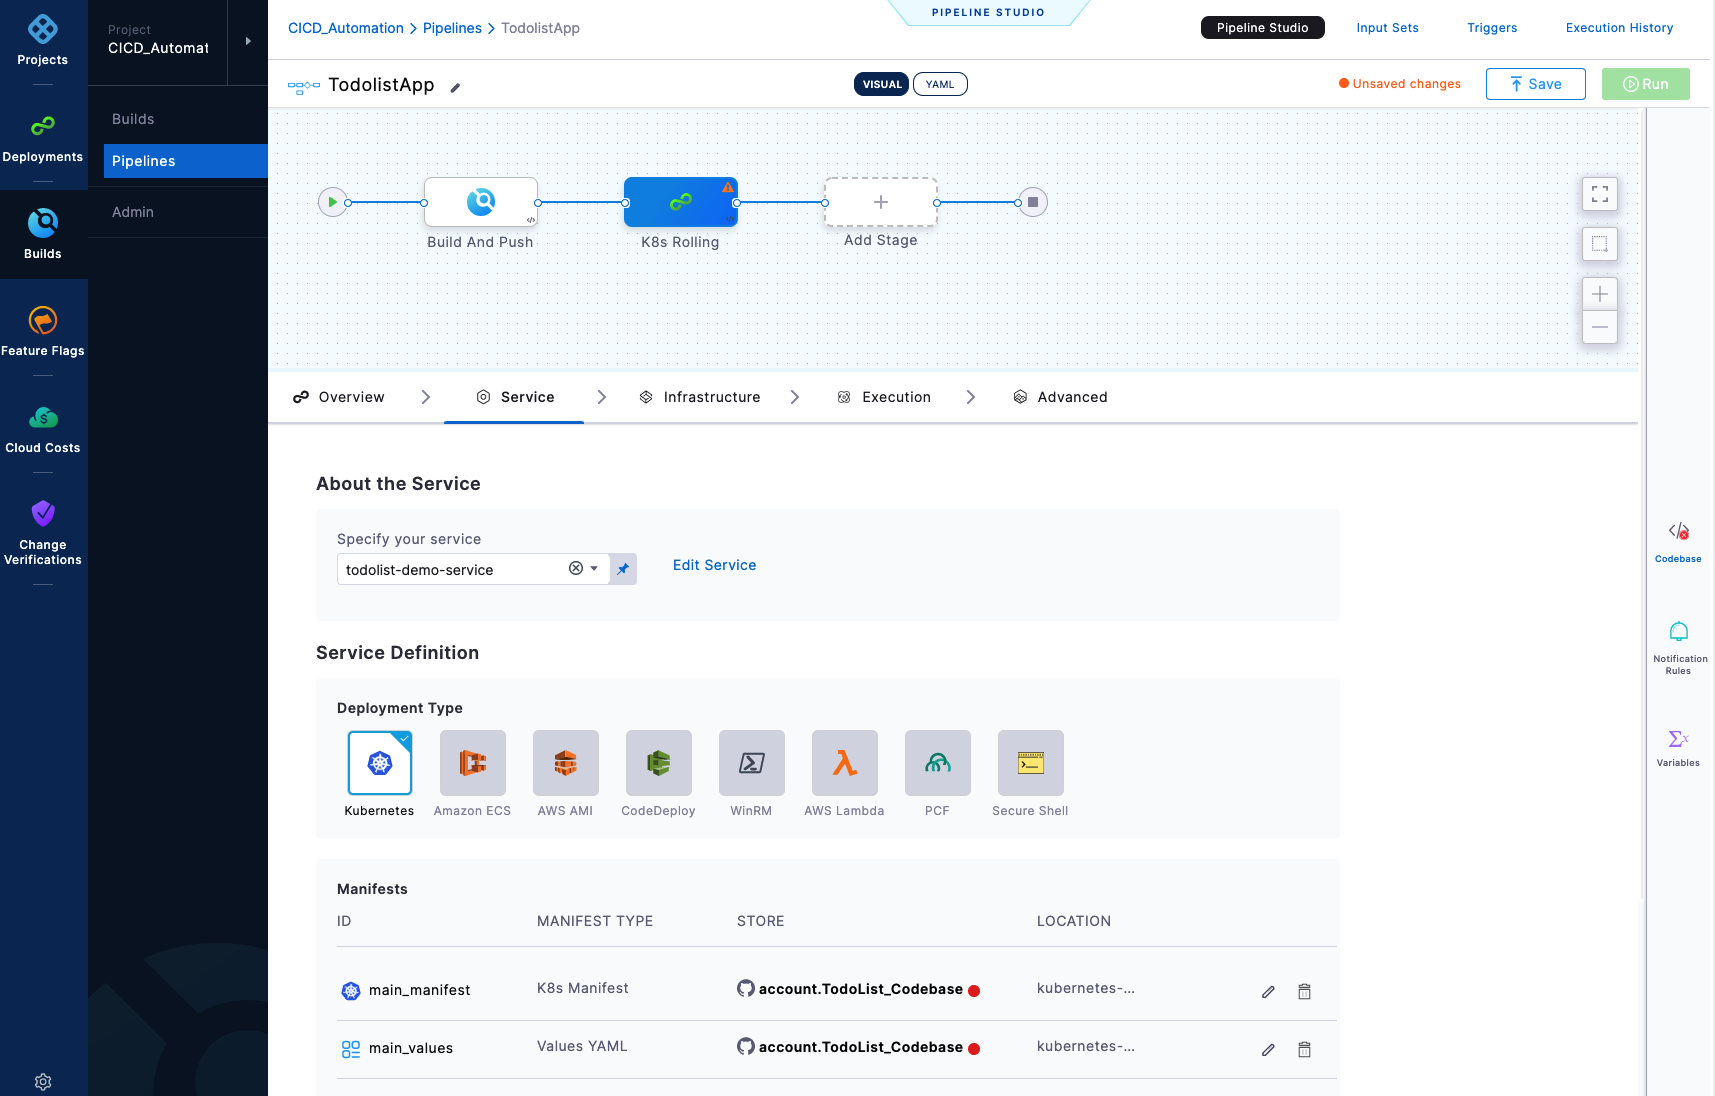The width and height of the screenshot is (1715, 1096).
Task: Choose Amazon ECS deployment type
Action: click(473, 763)
